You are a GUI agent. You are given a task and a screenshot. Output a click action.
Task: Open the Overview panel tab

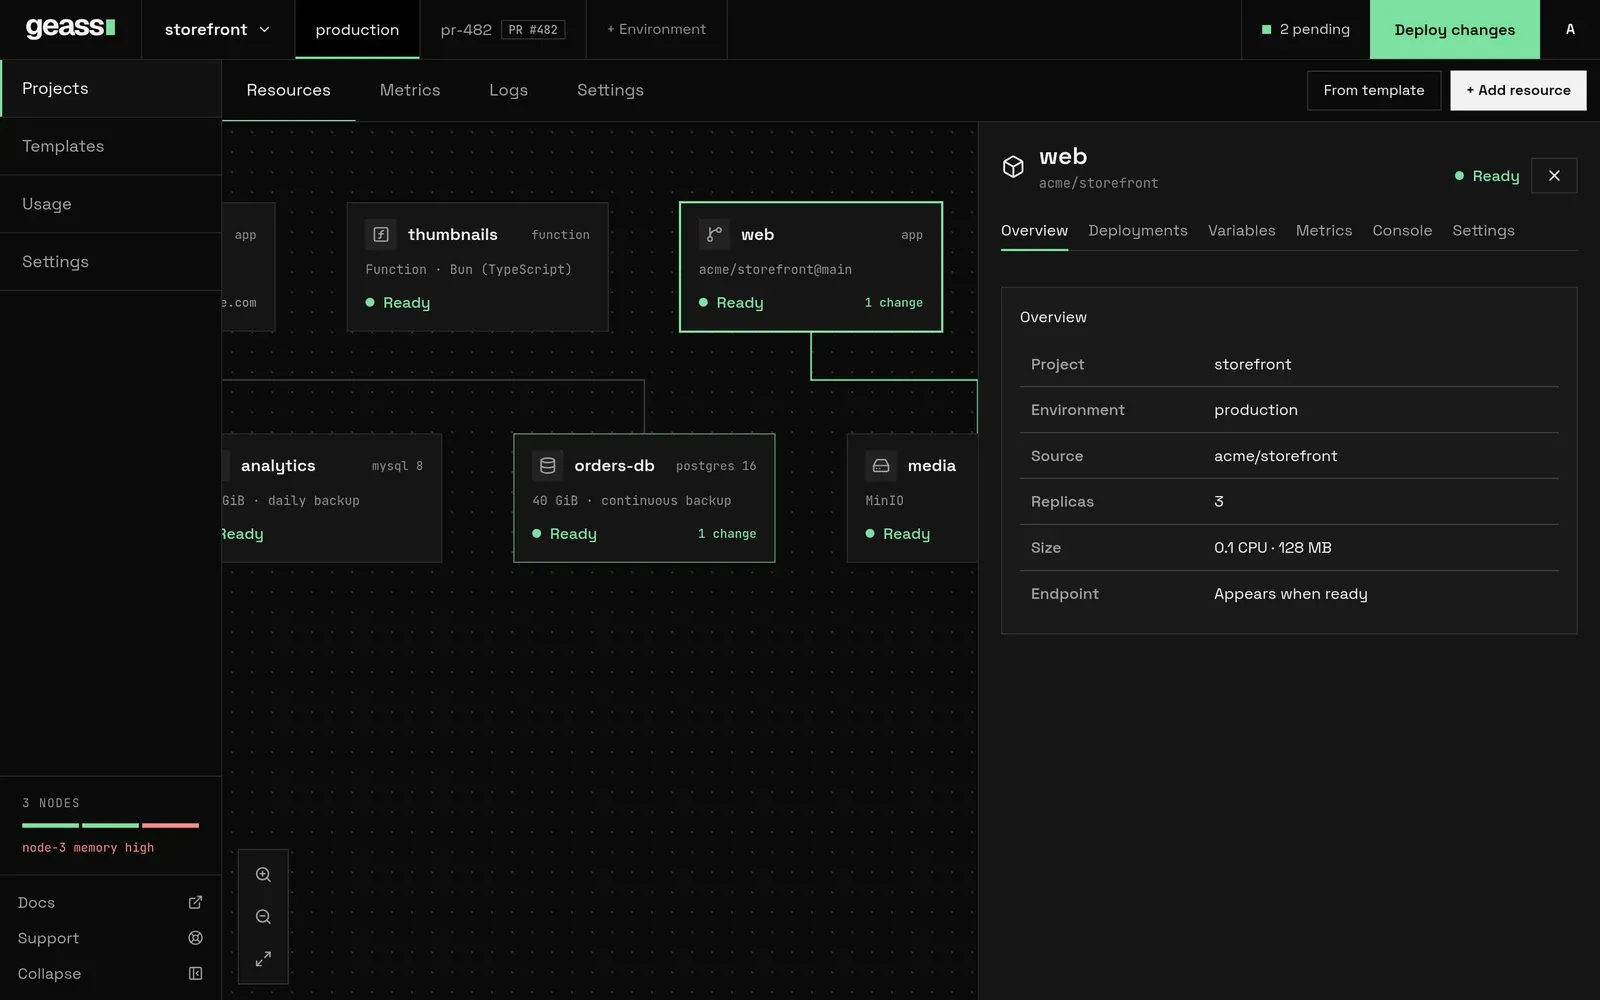pos(1034,231)
